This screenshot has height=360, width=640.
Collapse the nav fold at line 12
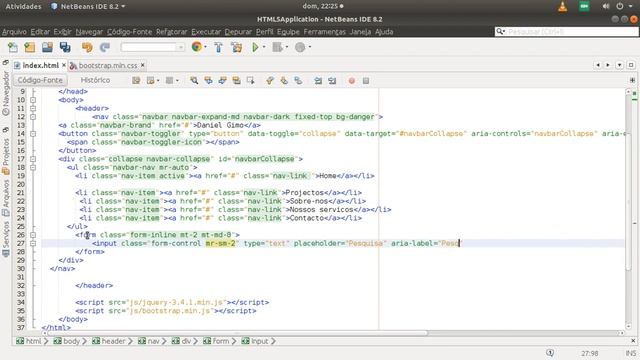(33, 117)
